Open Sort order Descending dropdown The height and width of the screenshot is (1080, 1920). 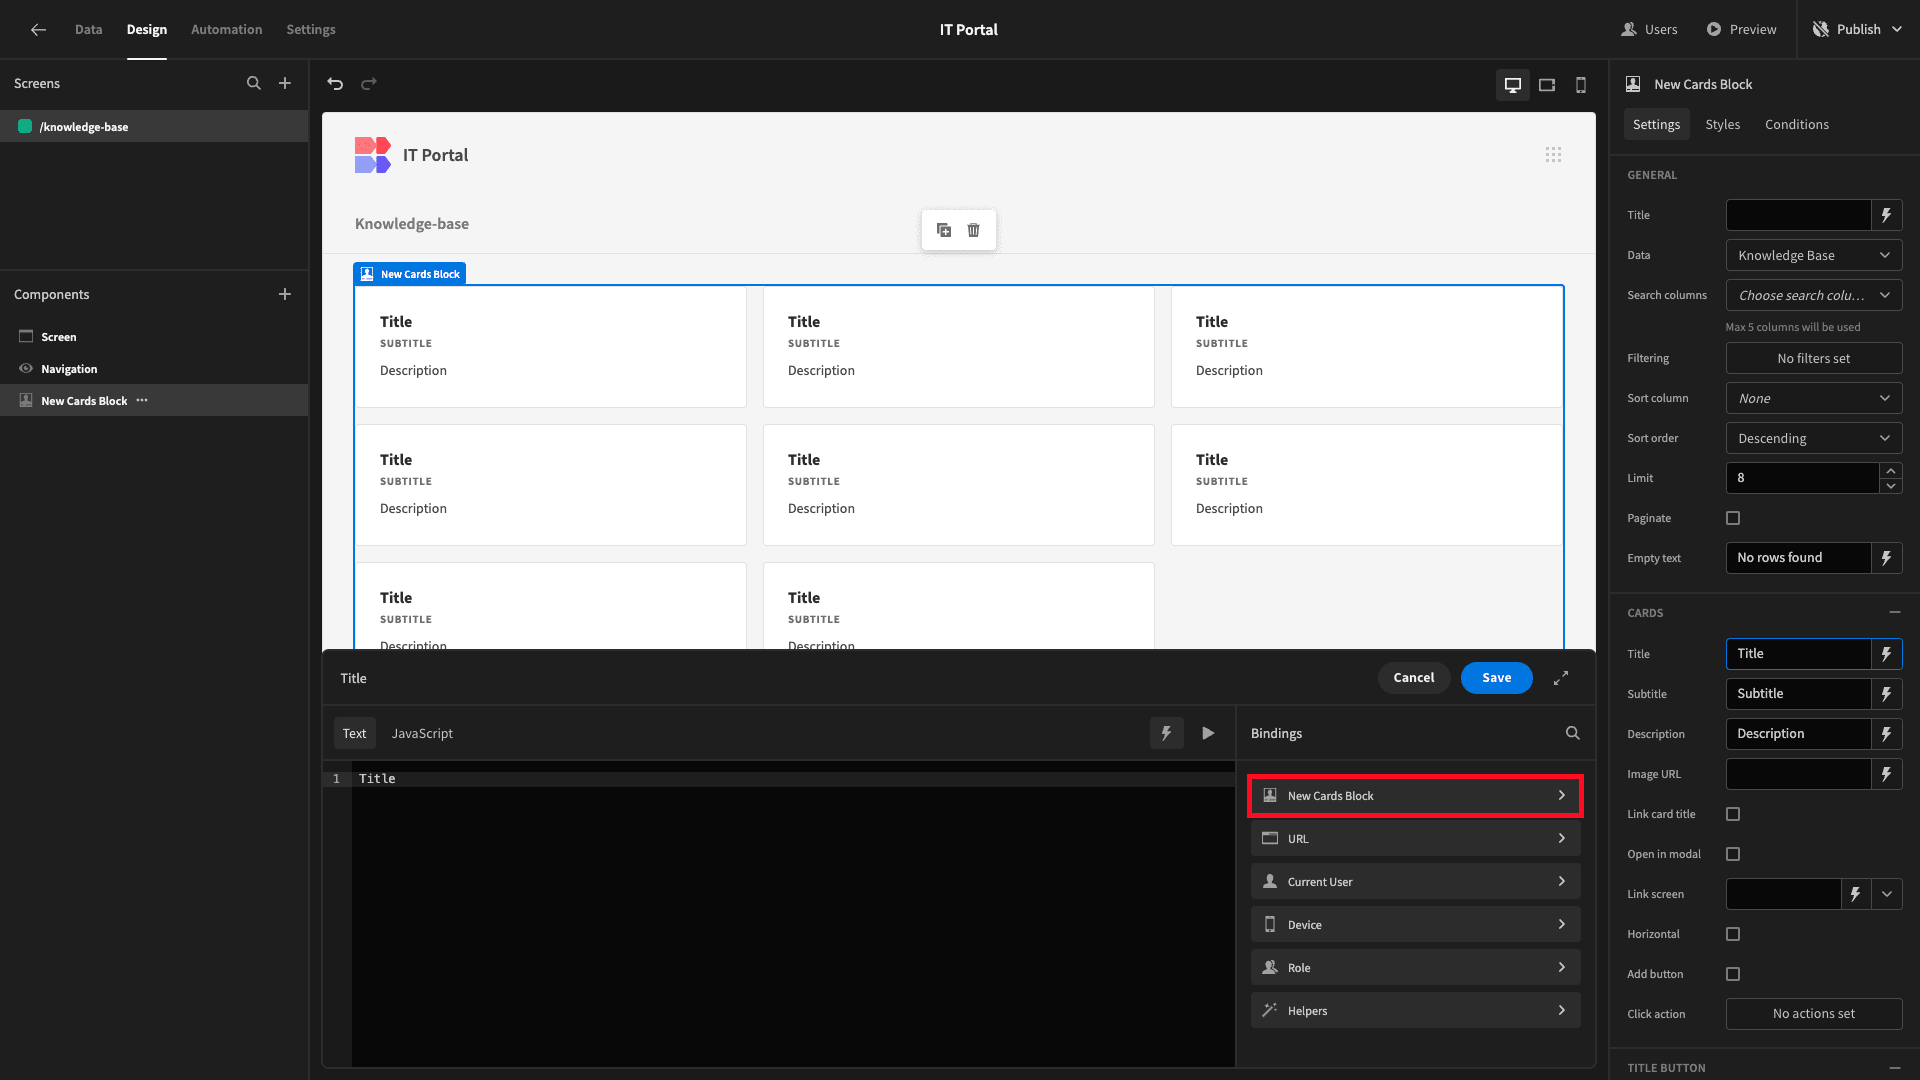[1814, 438]
